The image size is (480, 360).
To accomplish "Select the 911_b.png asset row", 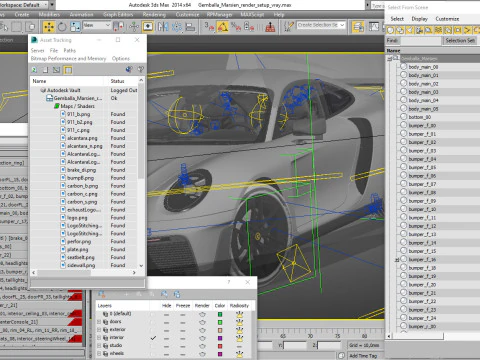I will [x=84, y=114].
